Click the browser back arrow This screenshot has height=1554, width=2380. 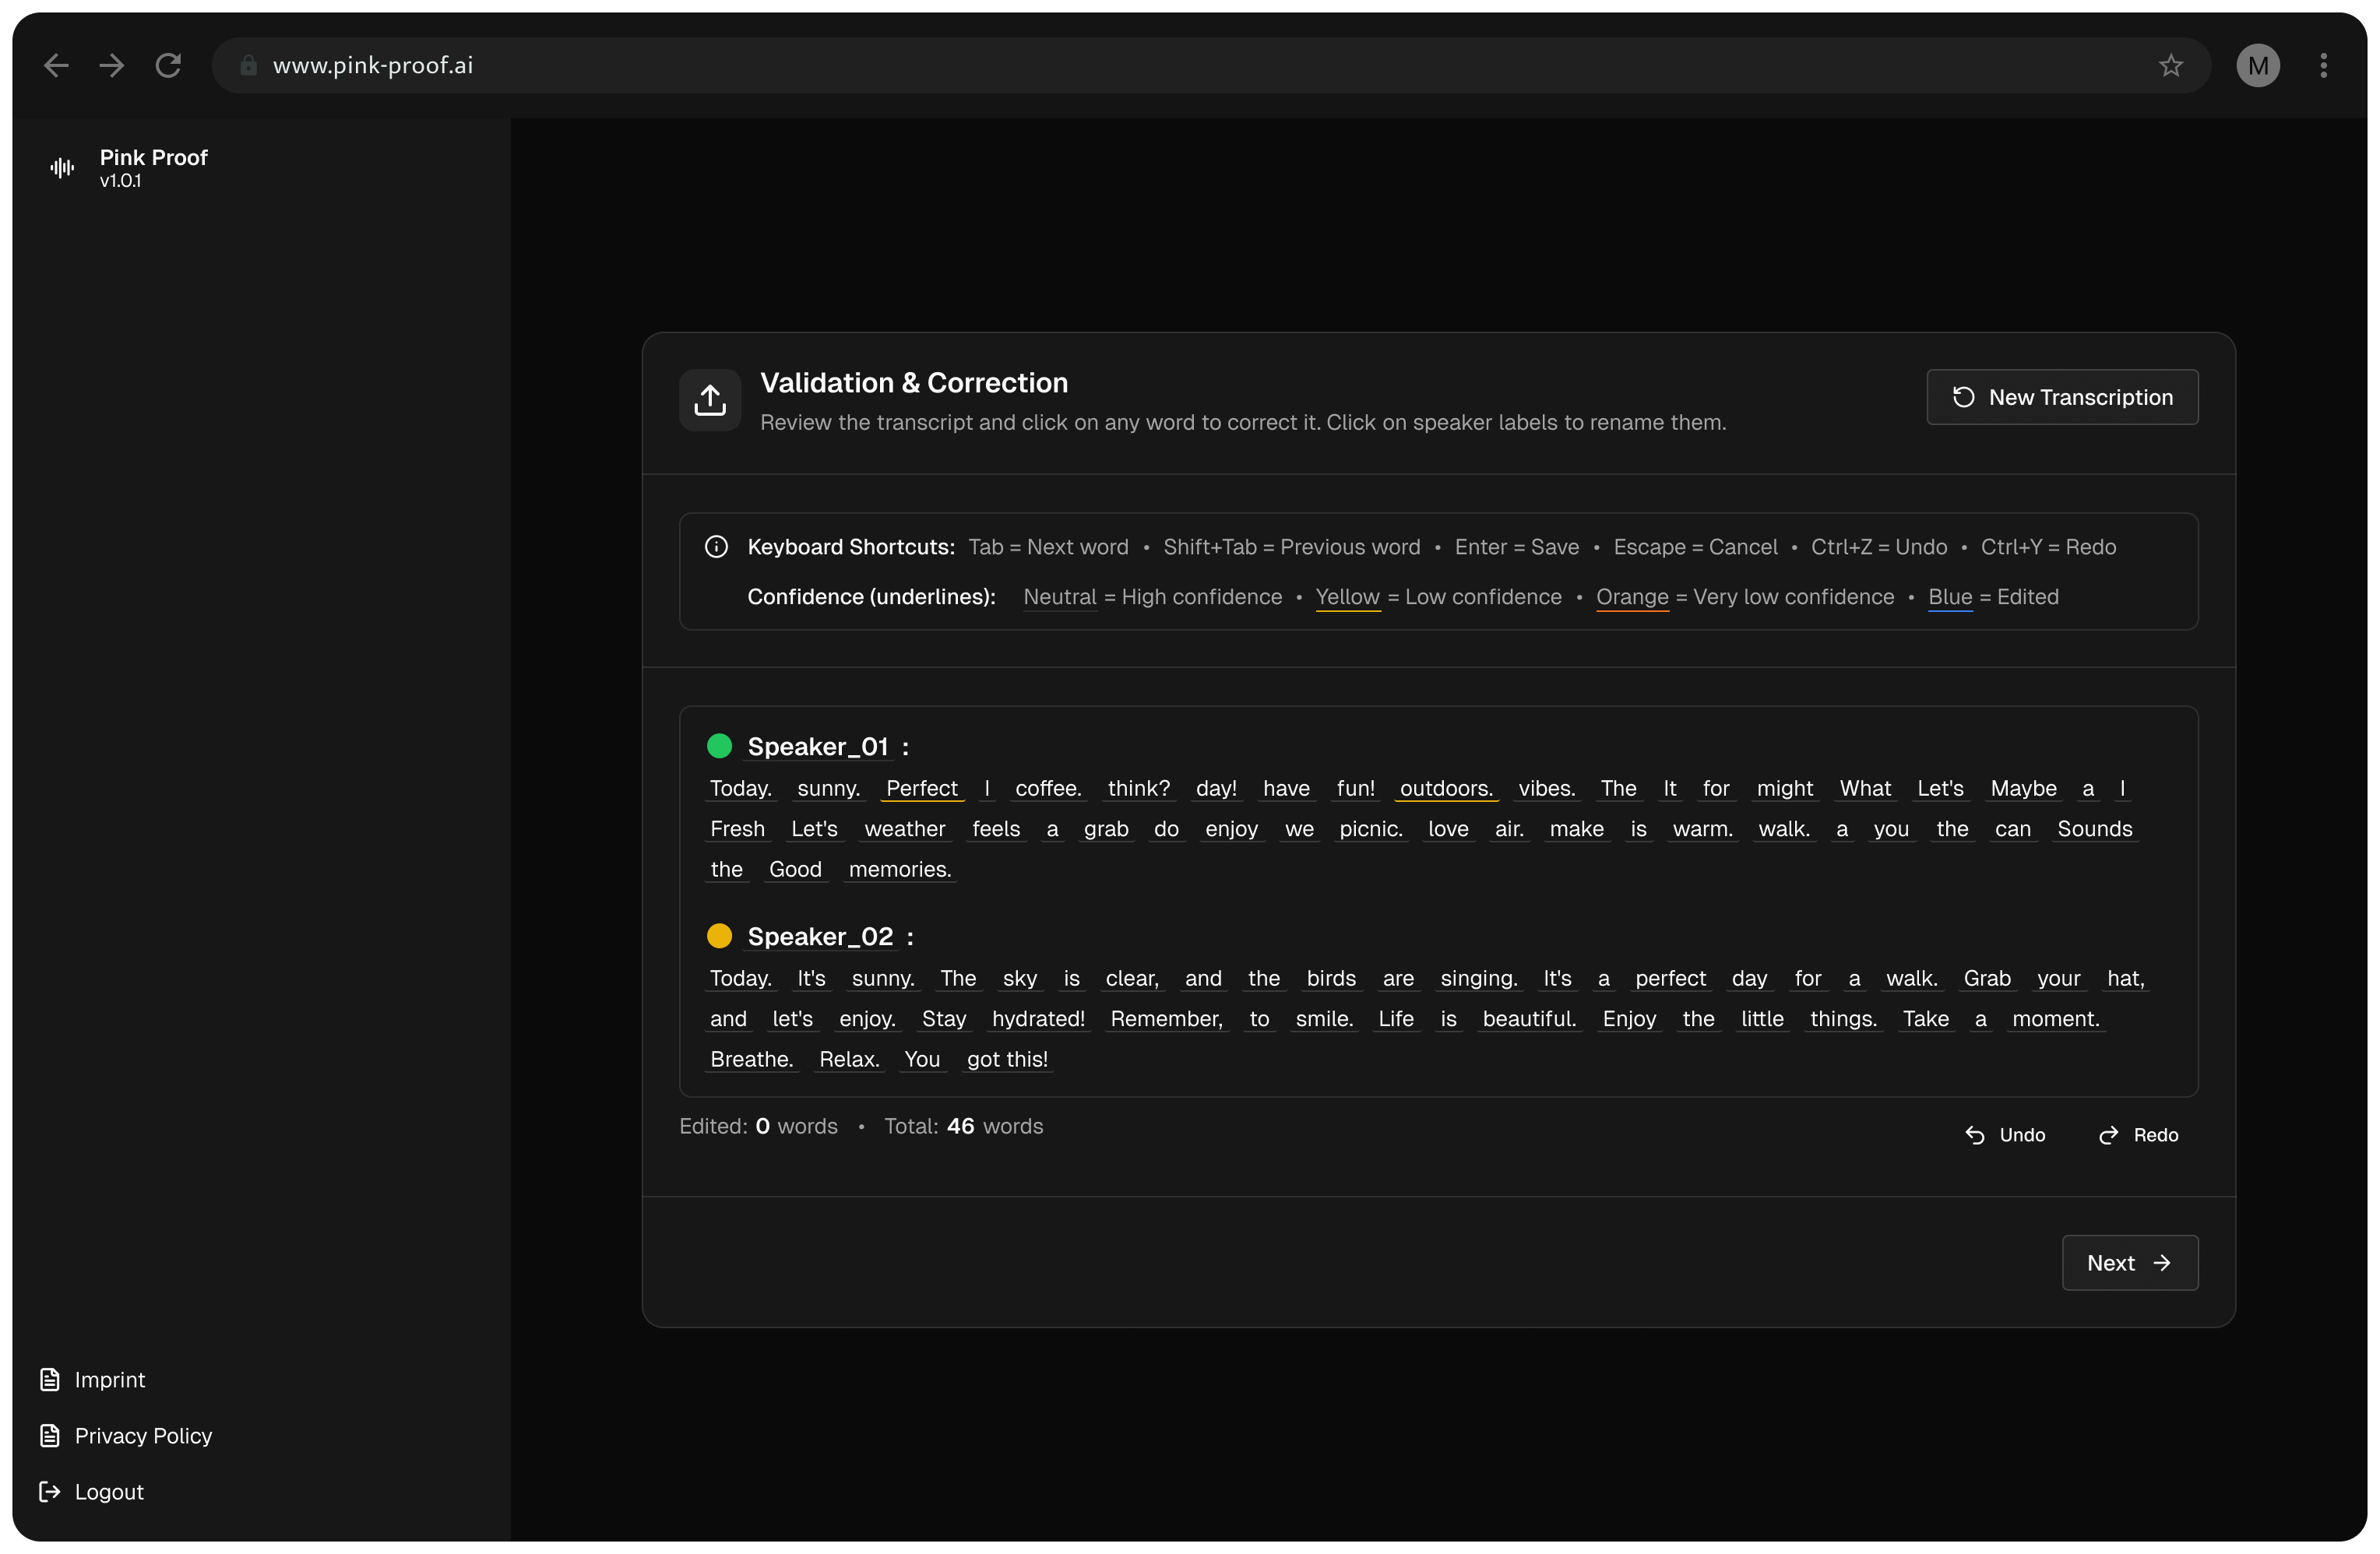[x=56, y=65]
